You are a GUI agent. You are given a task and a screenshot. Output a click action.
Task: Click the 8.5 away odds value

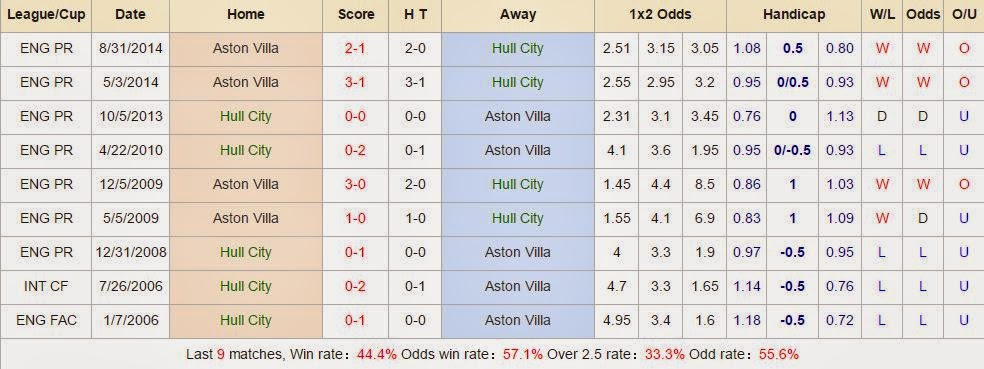(705, 184)
